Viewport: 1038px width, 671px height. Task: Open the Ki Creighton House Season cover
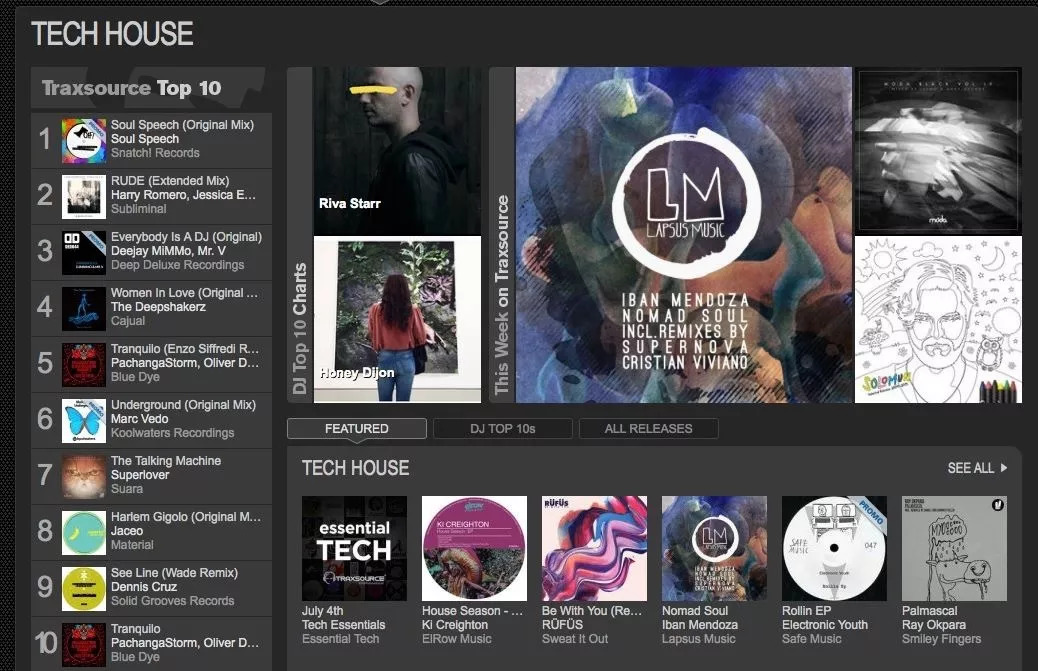coord(475,549)
